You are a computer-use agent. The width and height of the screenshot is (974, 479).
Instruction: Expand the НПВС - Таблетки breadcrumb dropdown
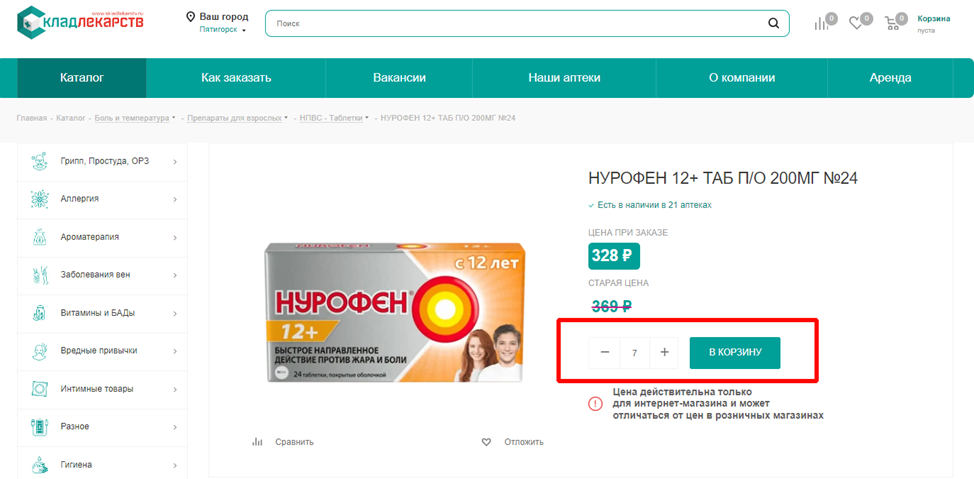tap(367, 117)
